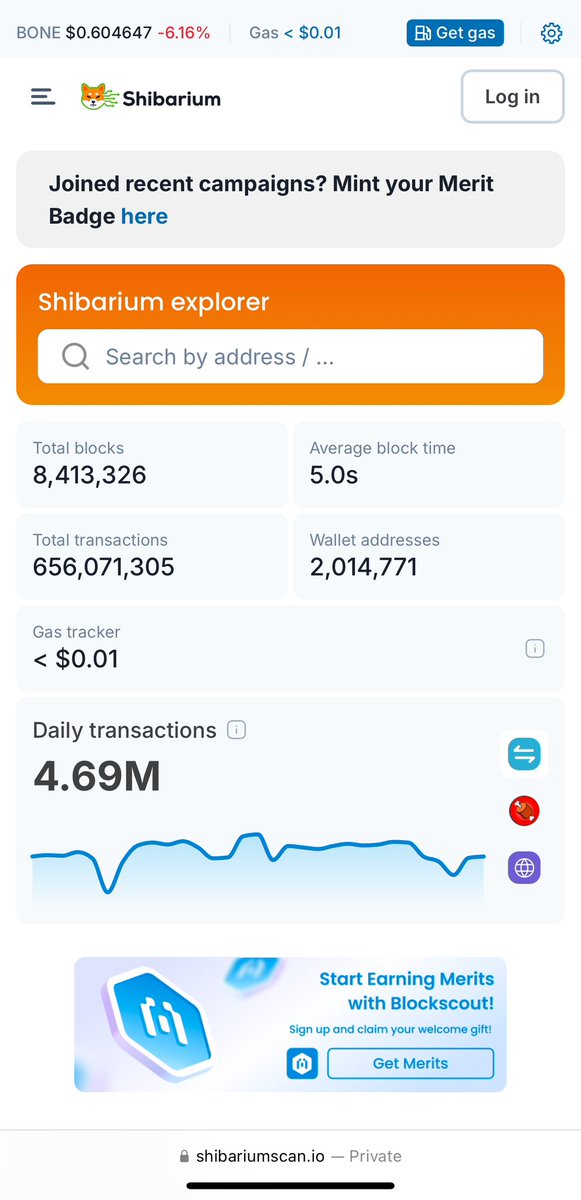Viewport: 581px width, 1200px height.
Task: Click the gas tracker value < $0.01
Action: (x=76, y=659)
